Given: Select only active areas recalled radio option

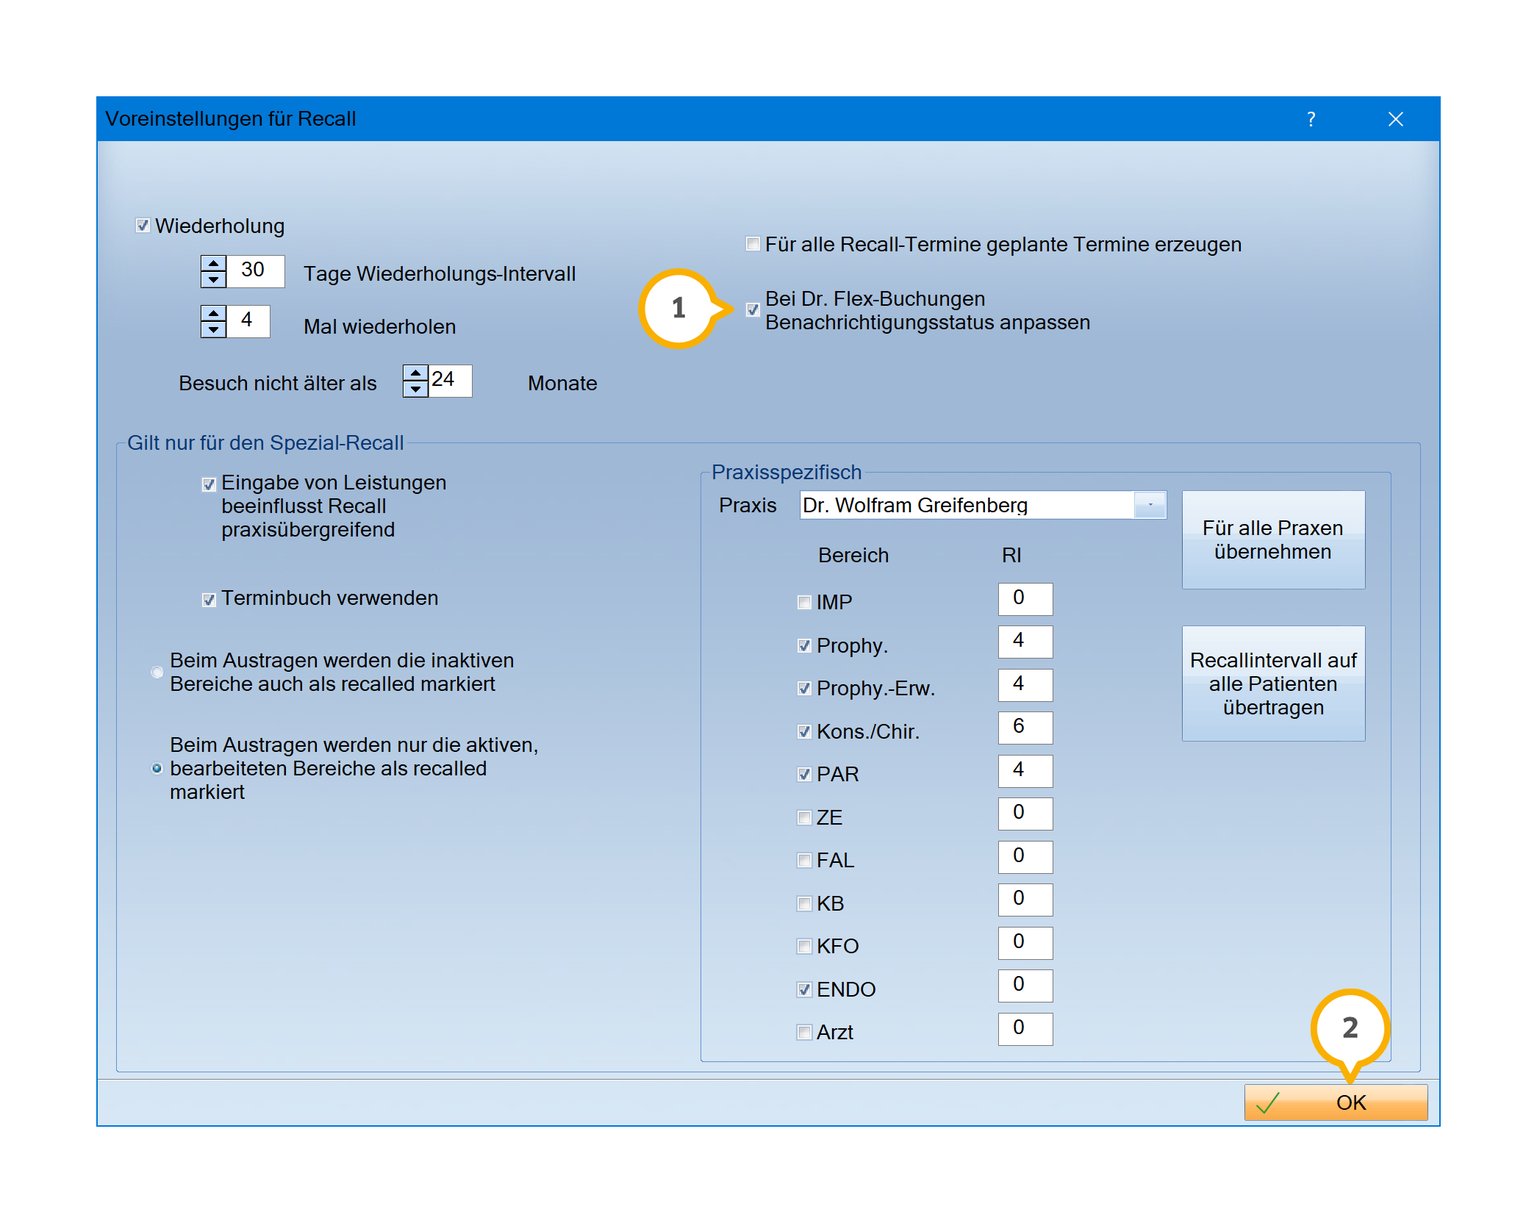Looking at the screenshot, I should (157, 769).
